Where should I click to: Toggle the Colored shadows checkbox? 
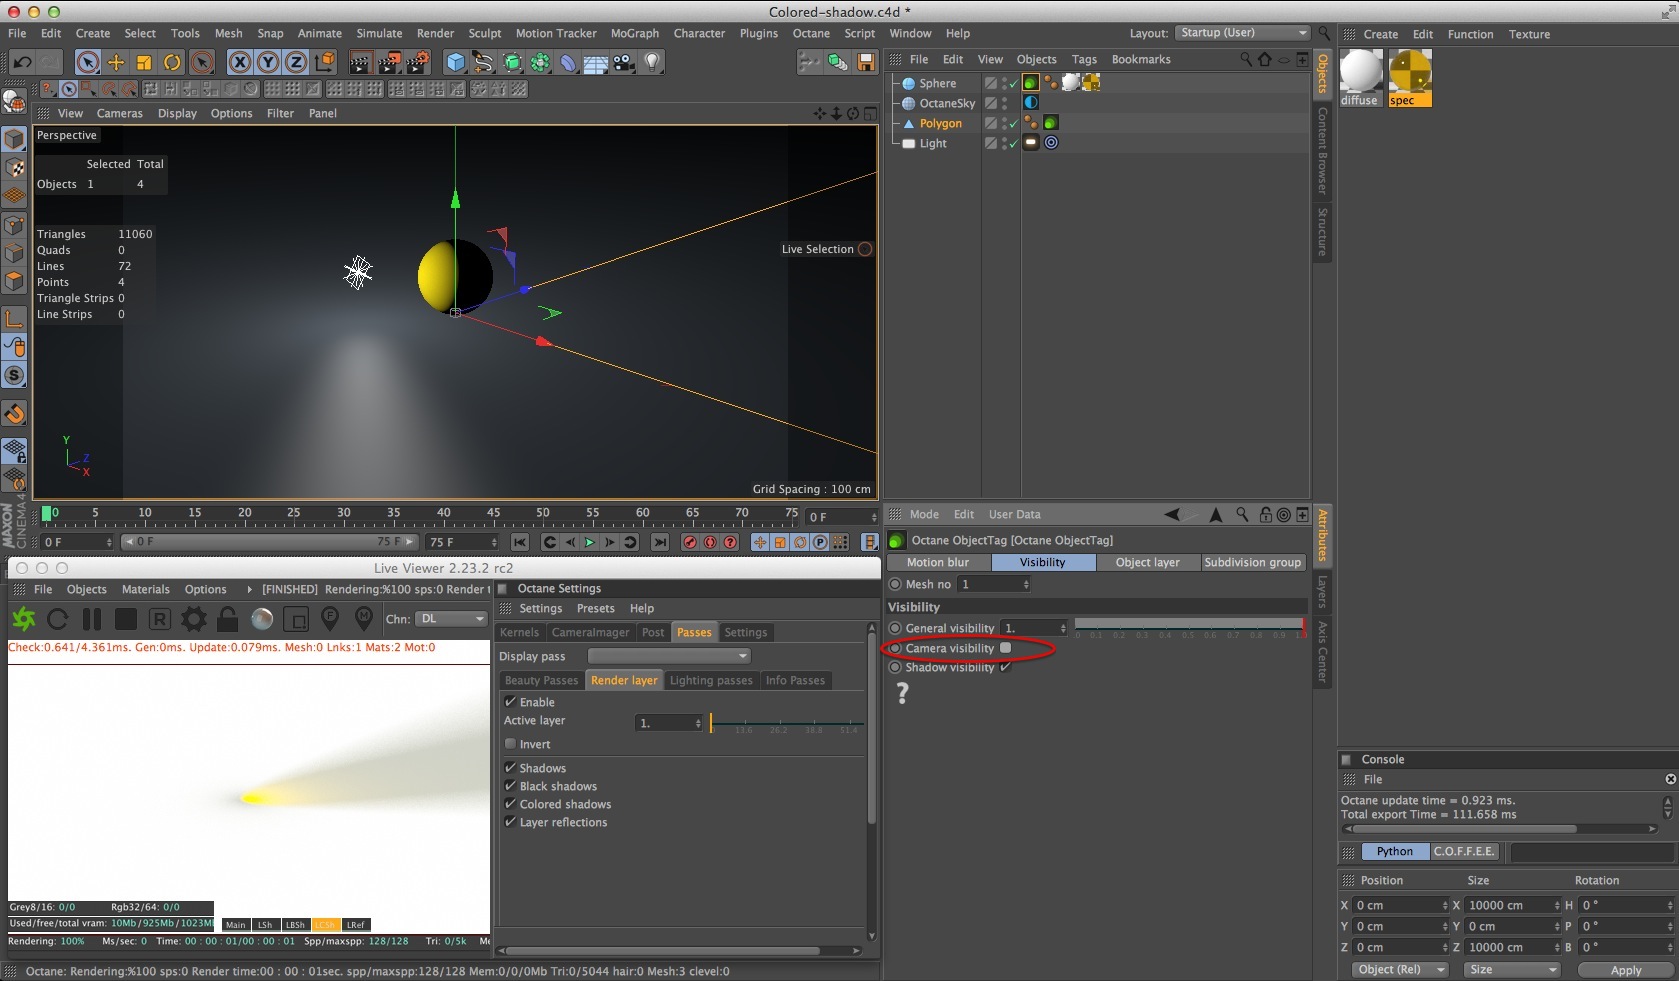(x=511, y=804)
